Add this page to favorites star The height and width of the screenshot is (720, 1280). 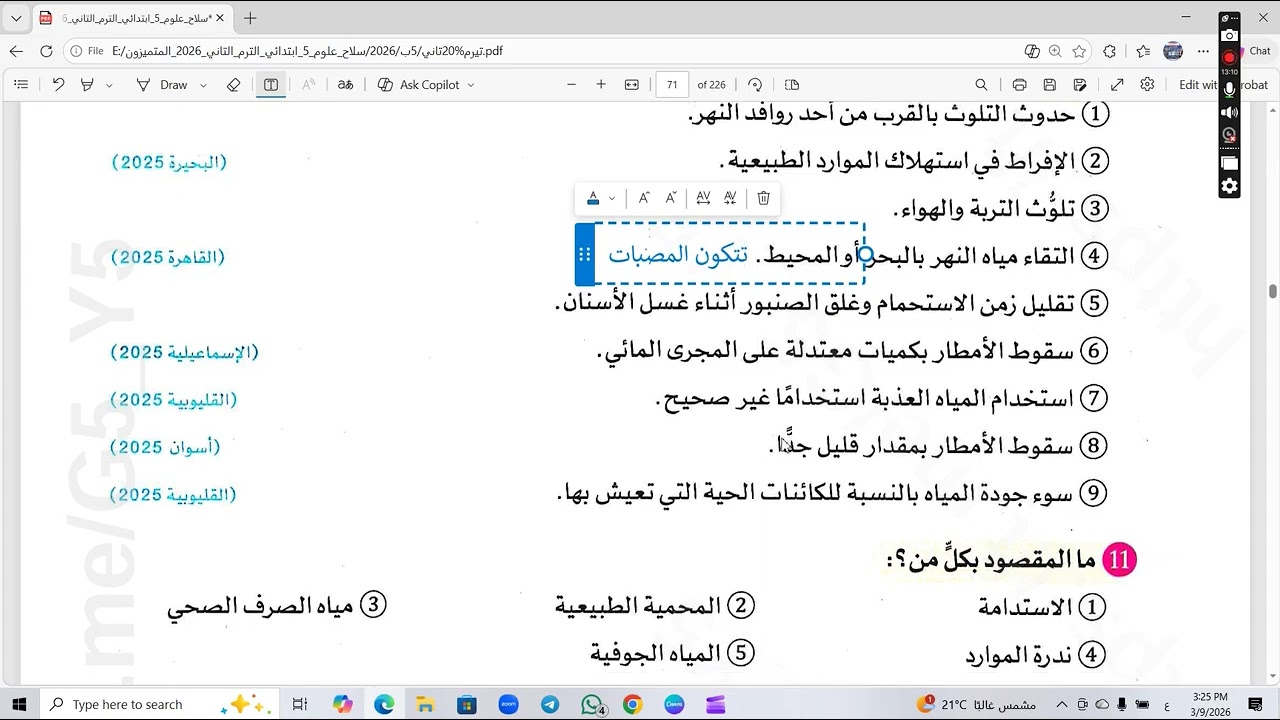[1079, 51]
